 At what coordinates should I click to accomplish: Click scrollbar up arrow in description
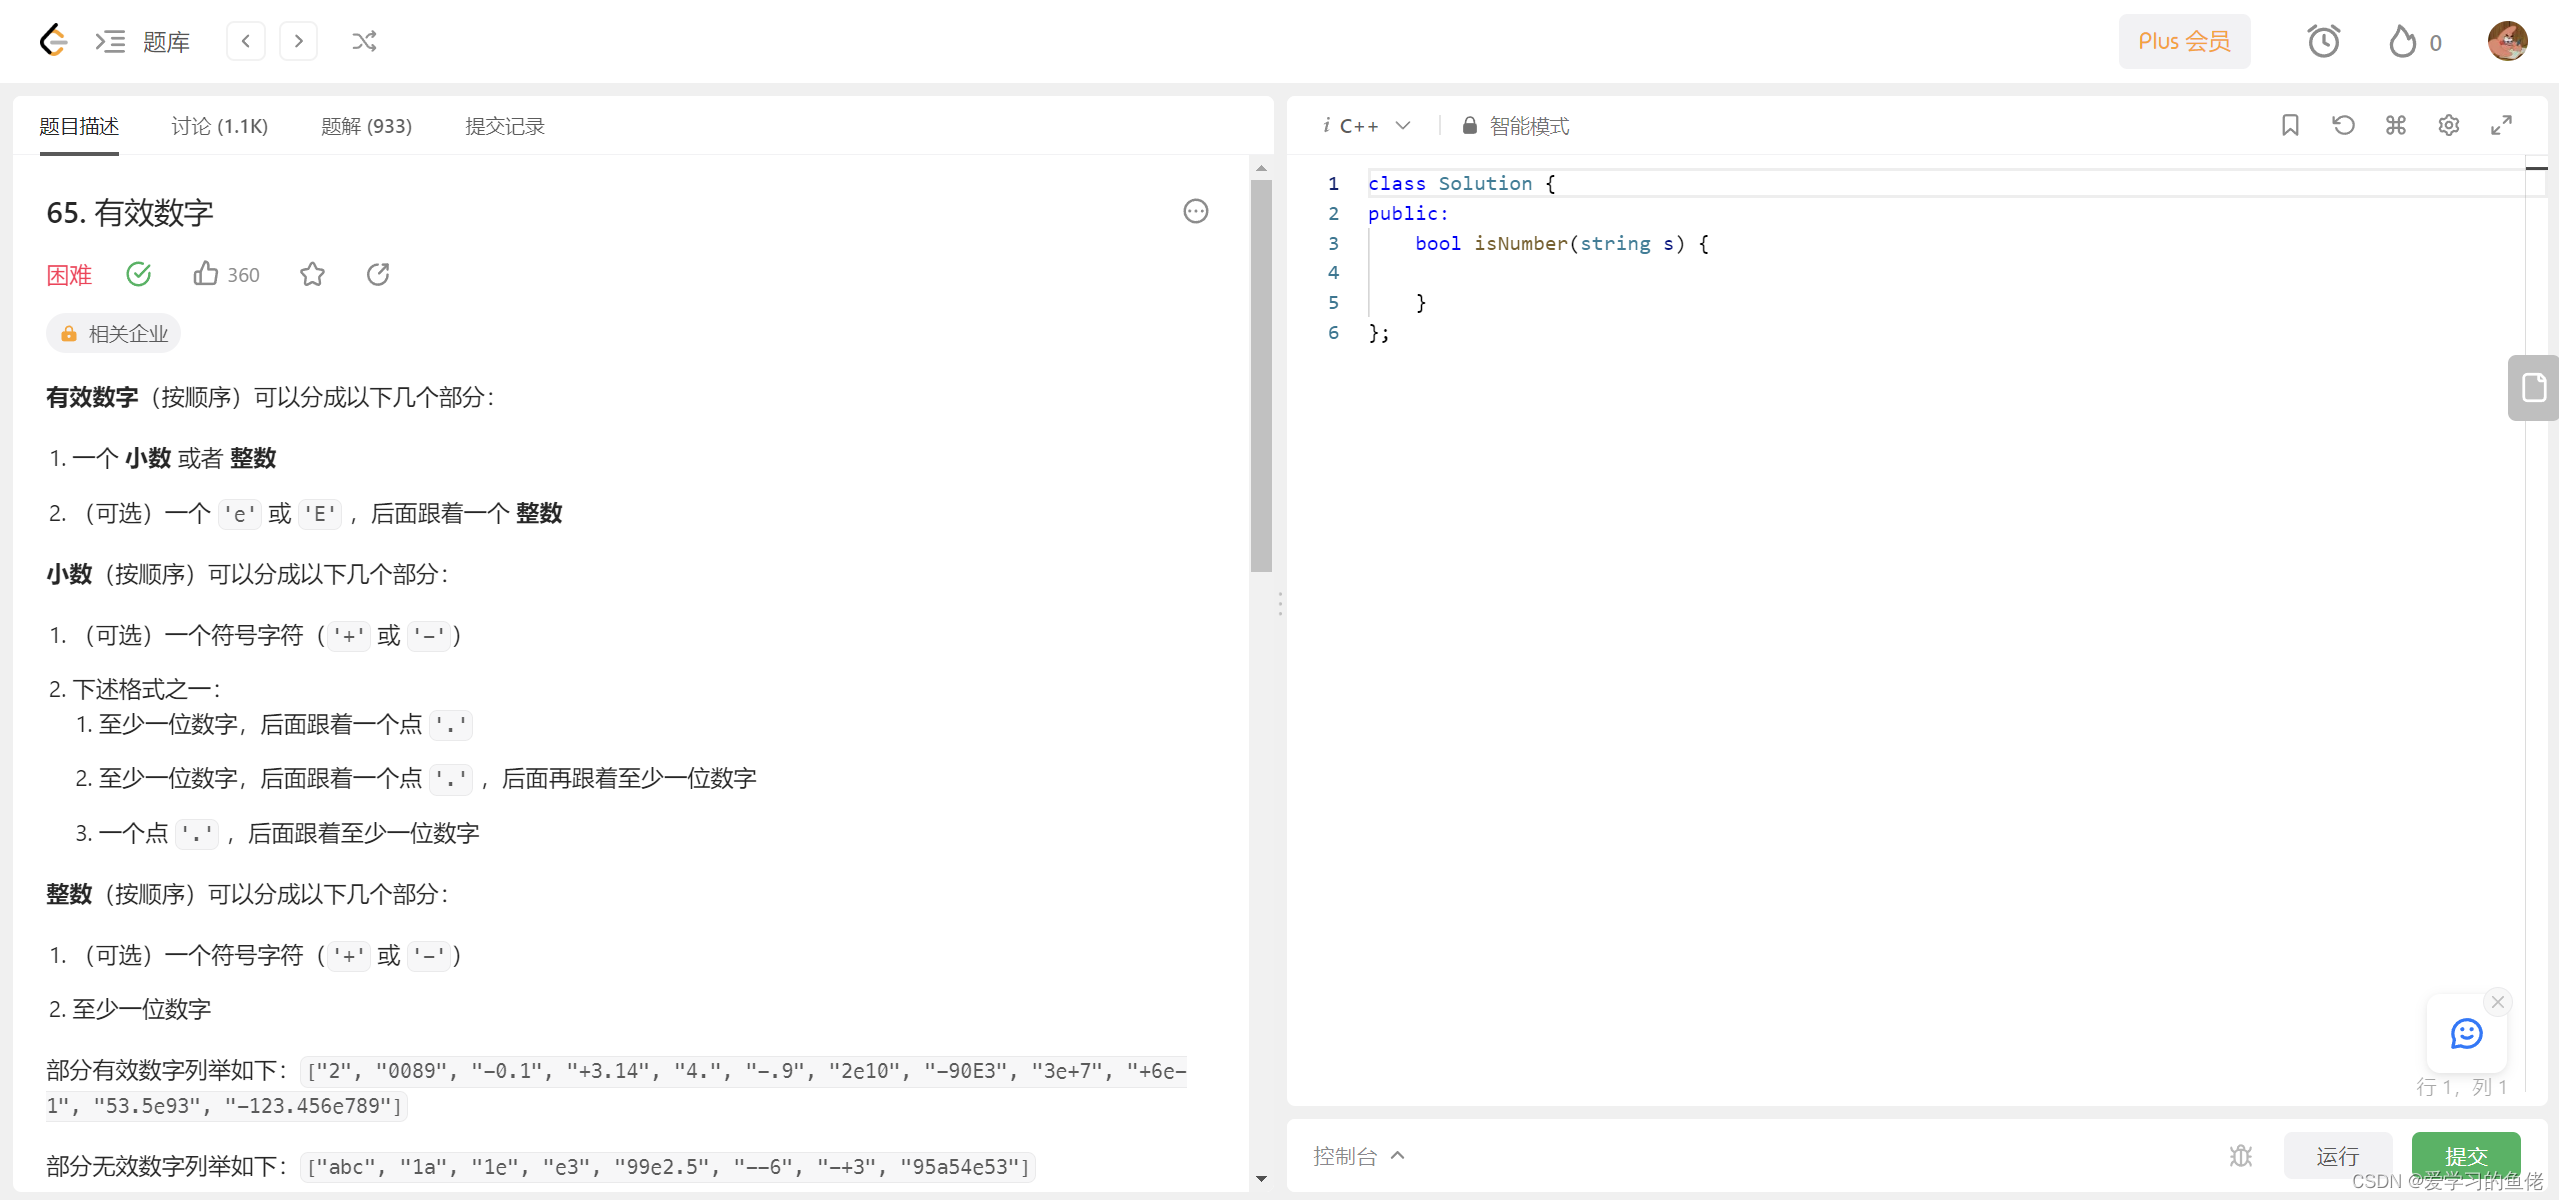coord(1261,168)
